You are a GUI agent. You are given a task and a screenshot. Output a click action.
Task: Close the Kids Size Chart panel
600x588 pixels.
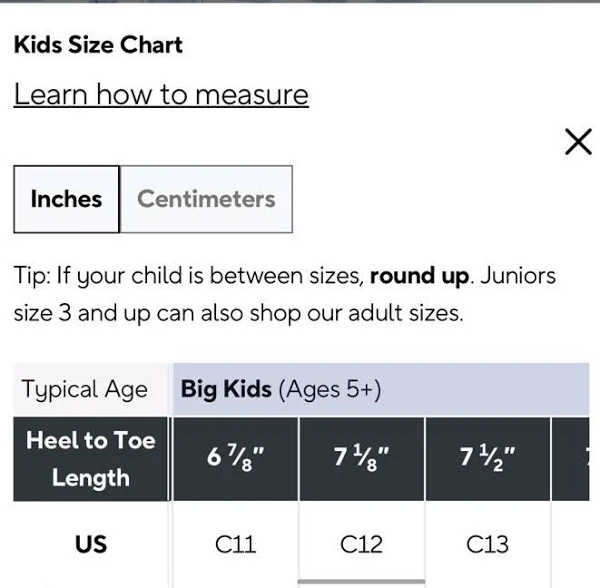coord(578,143)
